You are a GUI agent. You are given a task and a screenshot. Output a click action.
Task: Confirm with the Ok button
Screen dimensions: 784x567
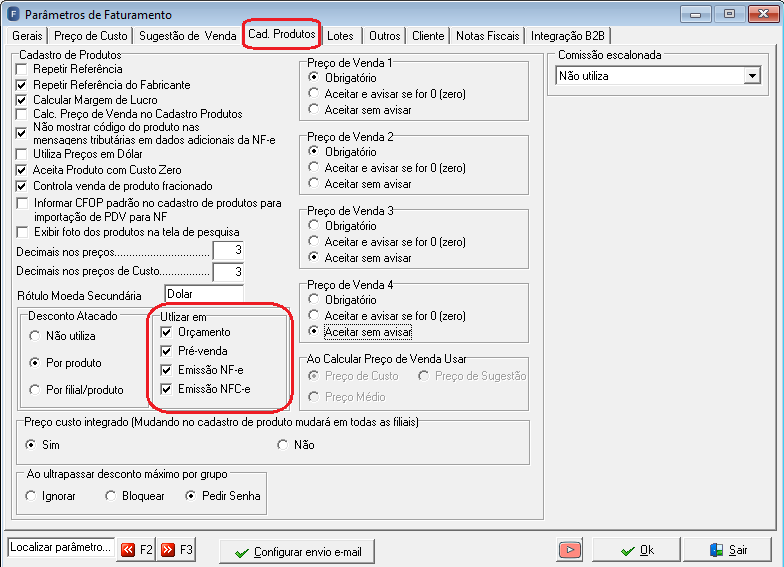(636, 550)
